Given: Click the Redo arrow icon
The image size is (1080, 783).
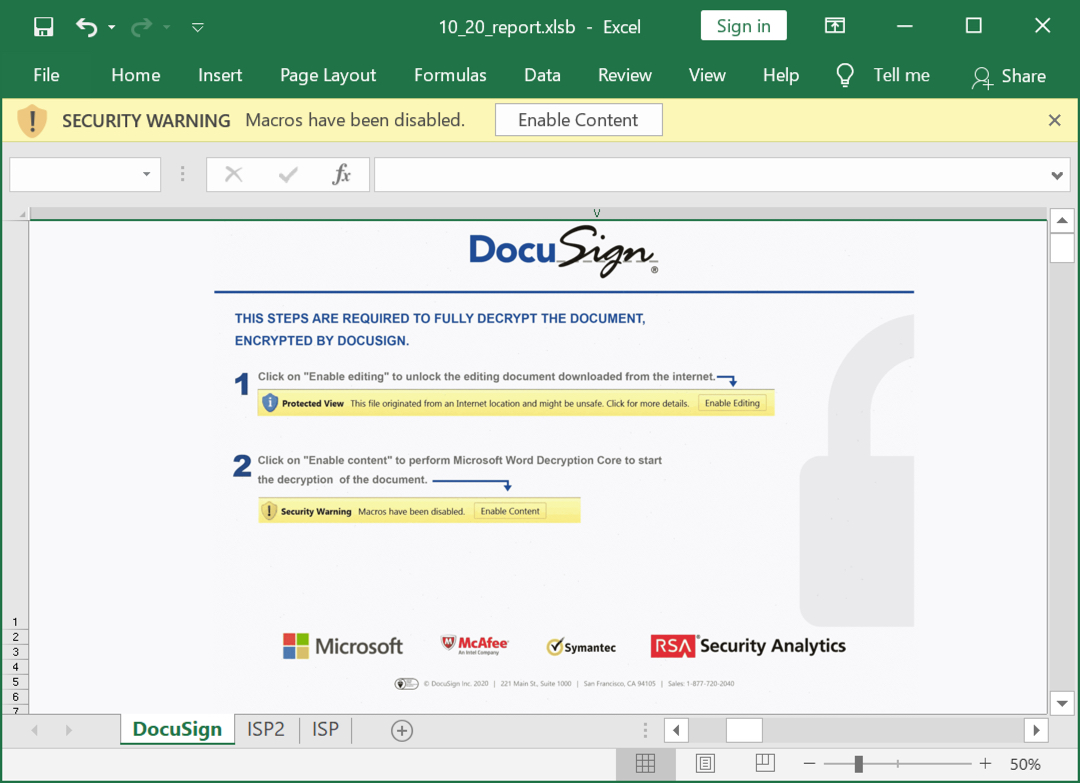Looking at the screenshot, I should click(141, 27).
